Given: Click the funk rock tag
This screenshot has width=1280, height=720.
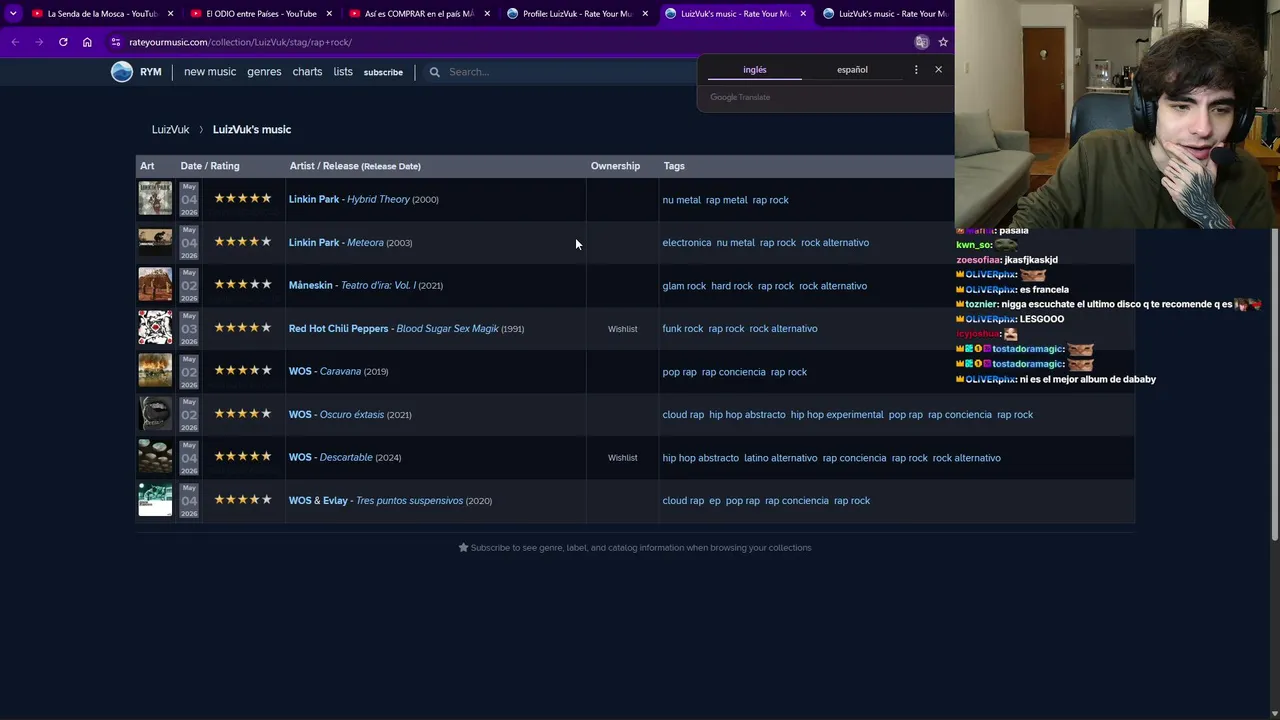Looking at the screenshot, I should tap(683, 329).
